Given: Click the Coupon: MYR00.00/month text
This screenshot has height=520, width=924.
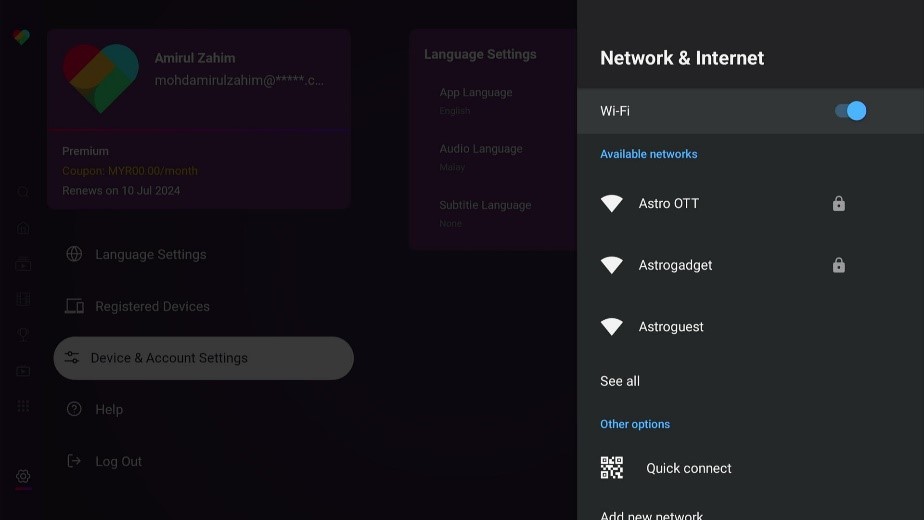Looking at the screenshot, I should coord(130,171).
